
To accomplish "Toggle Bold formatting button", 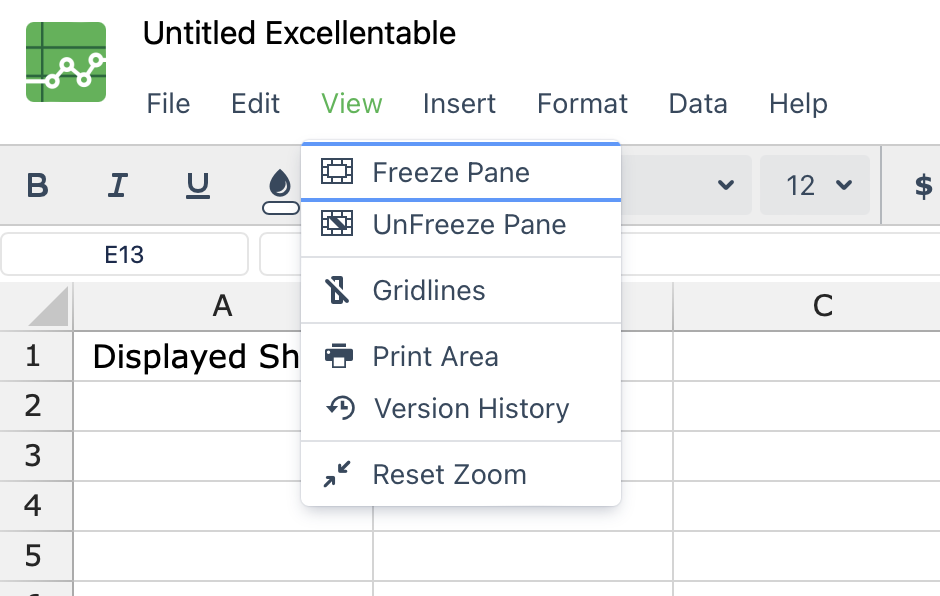I will coord(37,185).
